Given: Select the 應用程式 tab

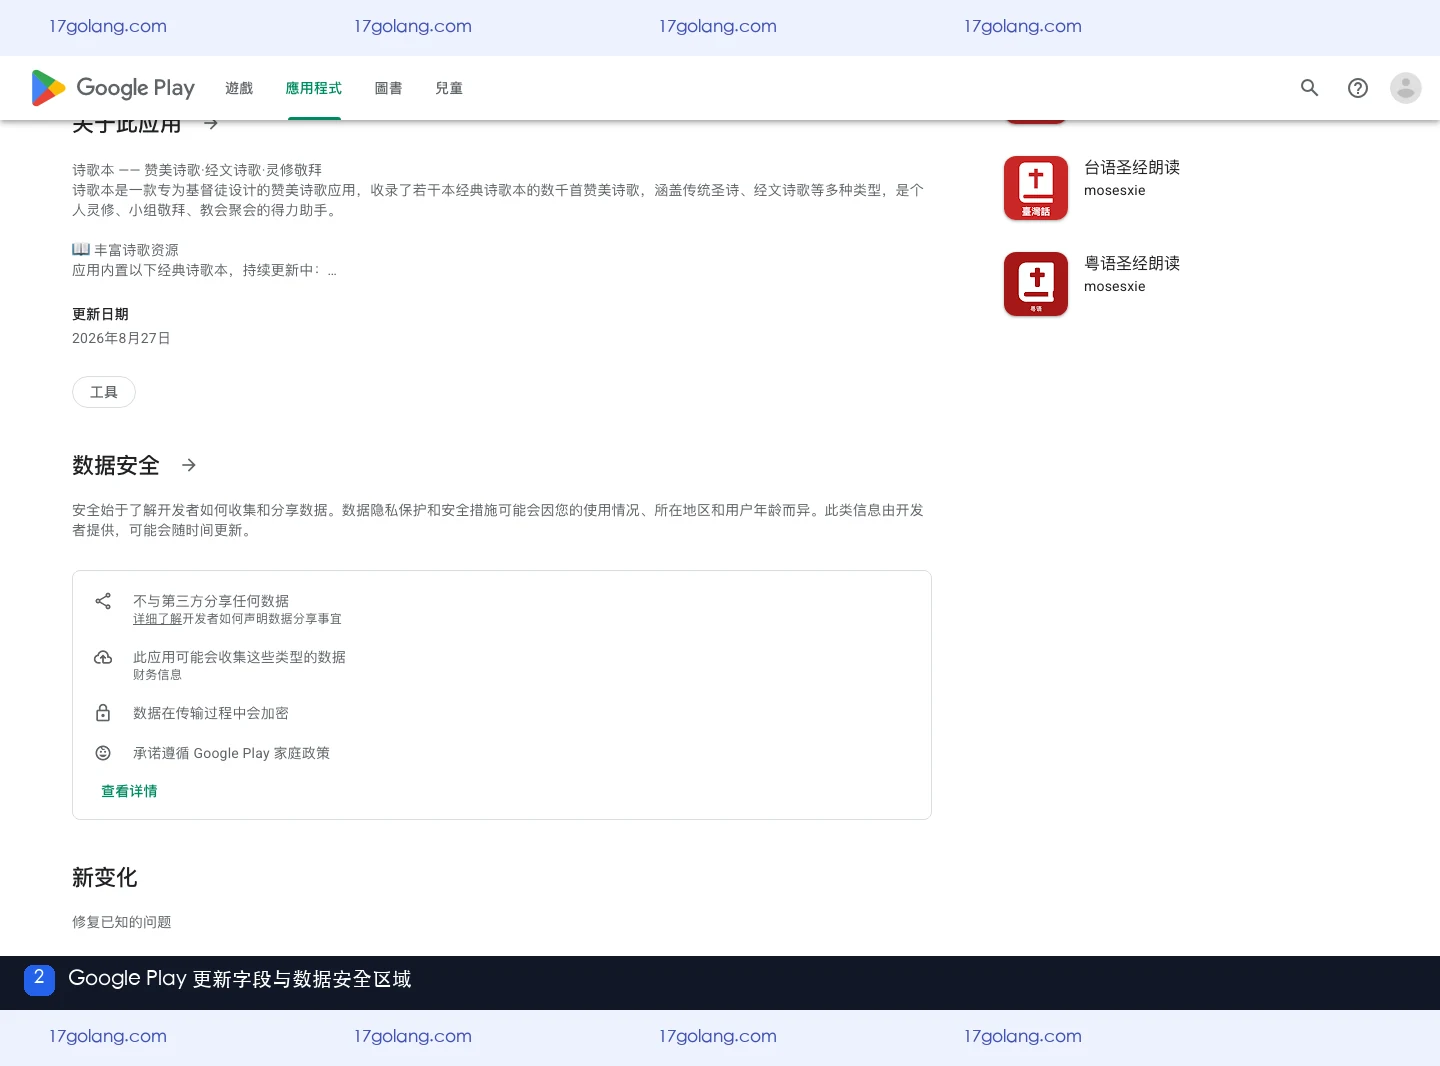Looking at the screenshot, I should click(314, 88).
